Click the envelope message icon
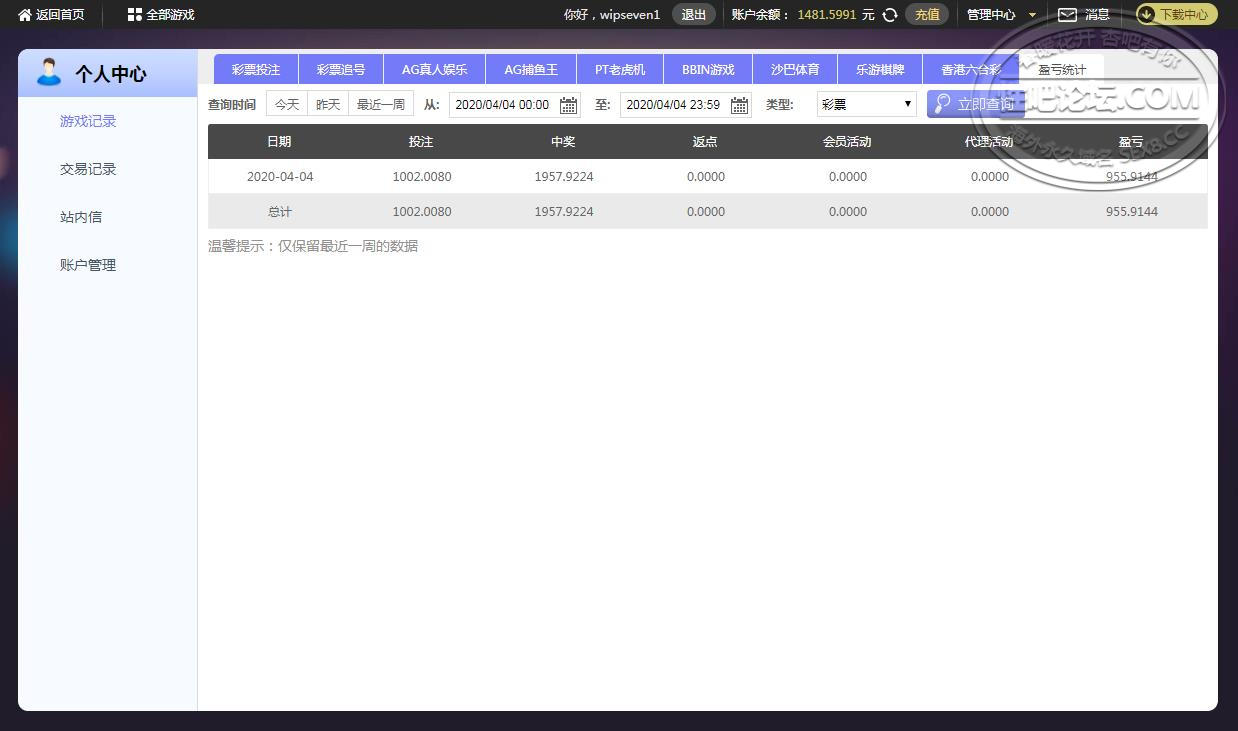 (x=1067, y=15)
